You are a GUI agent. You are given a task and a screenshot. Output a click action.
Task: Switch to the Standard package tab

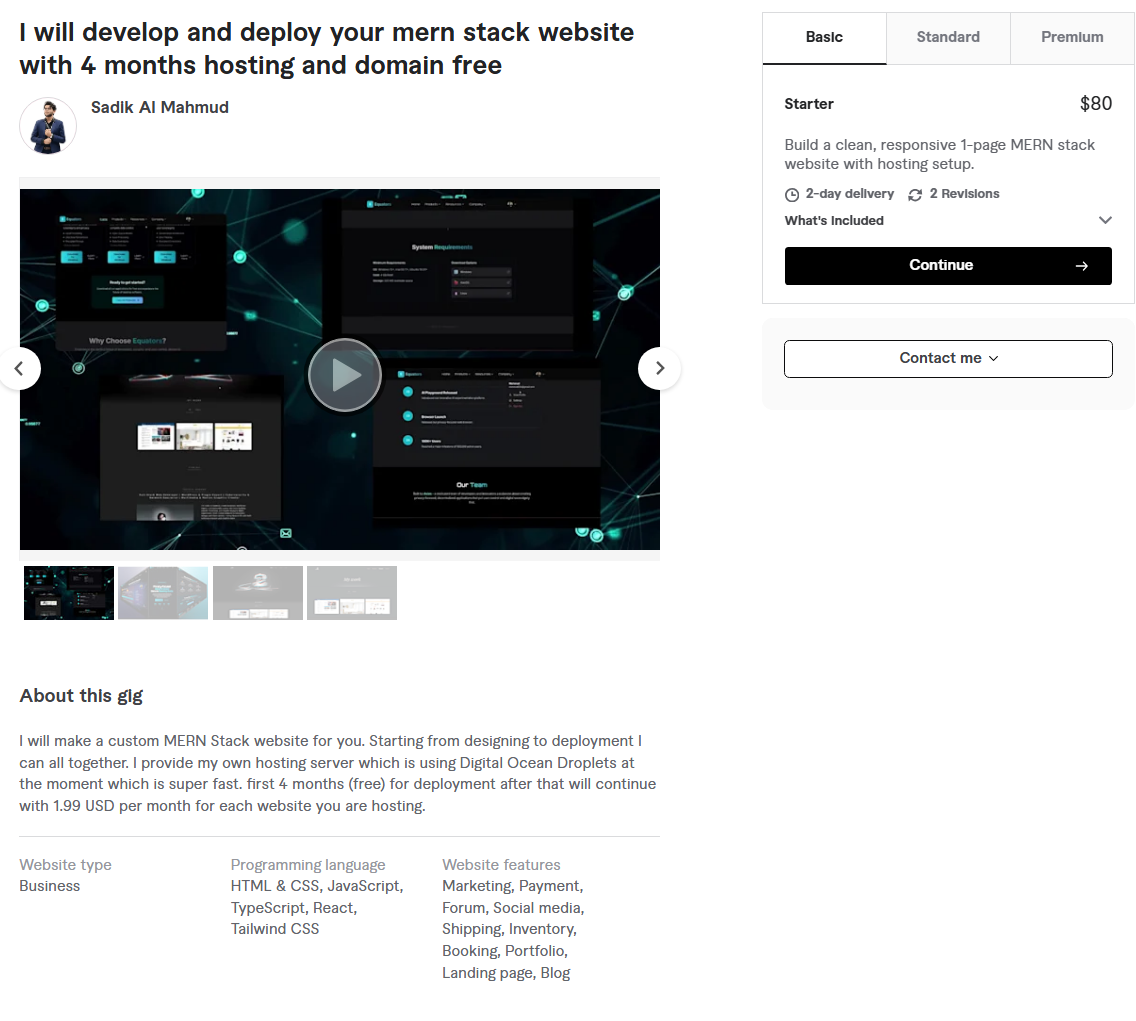click(x=948, y=38)
